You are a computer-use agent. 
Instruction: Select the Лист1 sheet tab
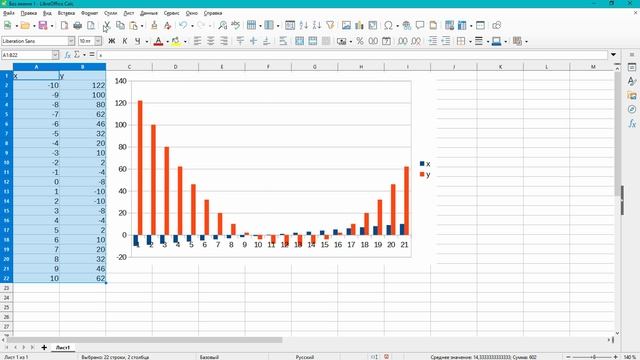[x=62, y=347]
